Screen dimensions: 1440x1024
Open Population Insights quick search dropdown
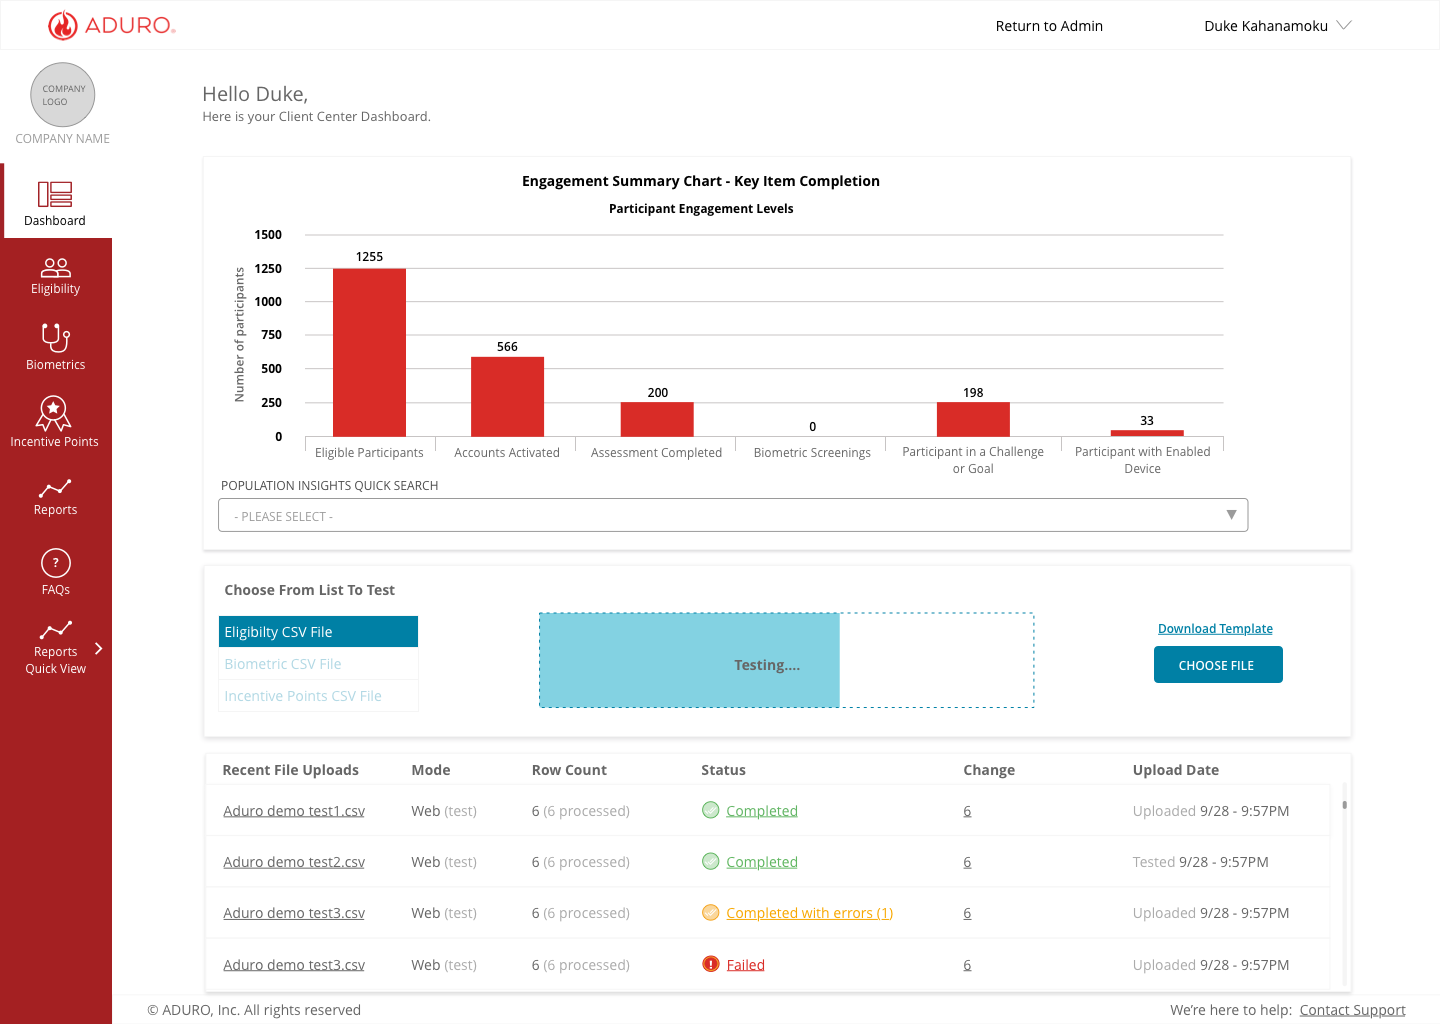pos(733,515)
